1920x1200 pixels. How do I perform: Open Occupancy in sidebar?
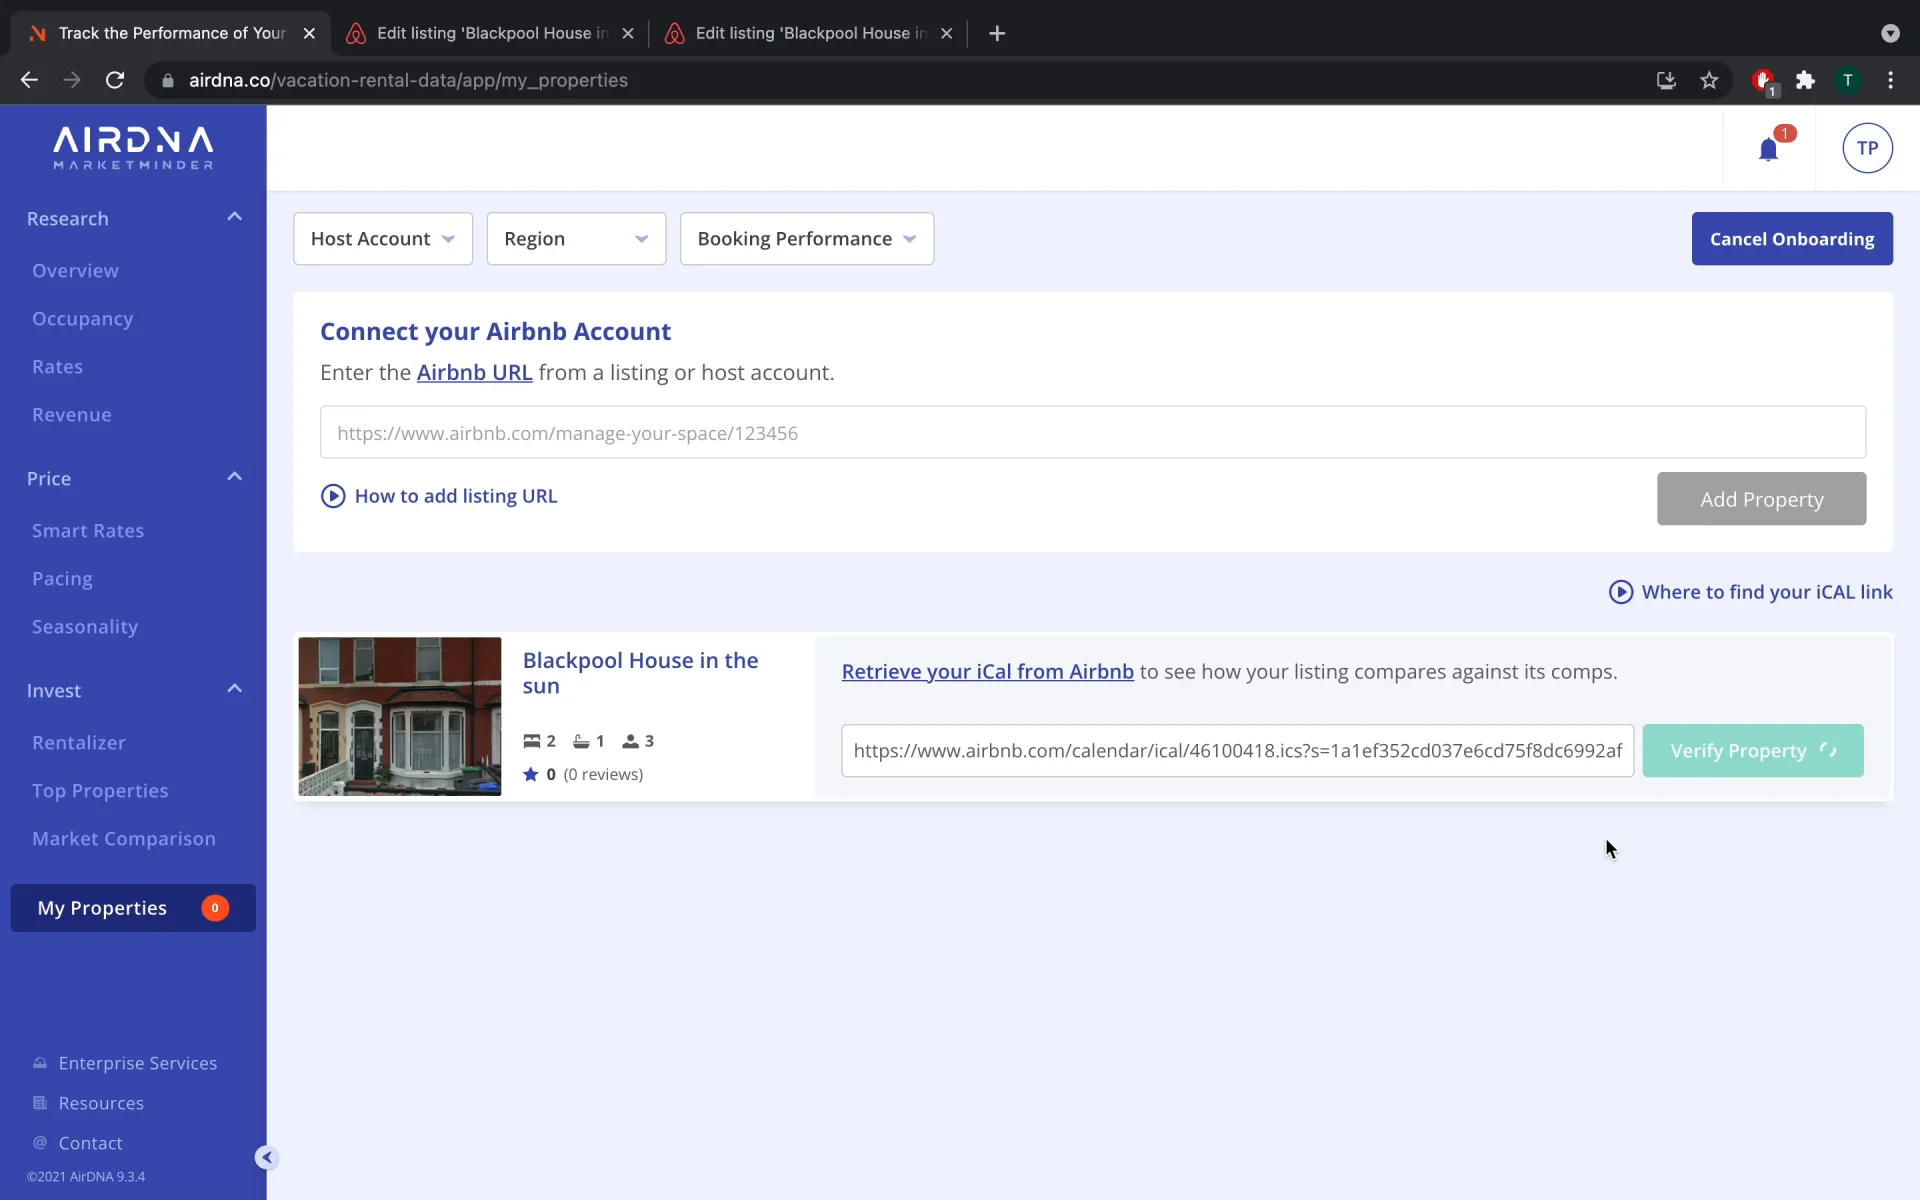(82, 319)
